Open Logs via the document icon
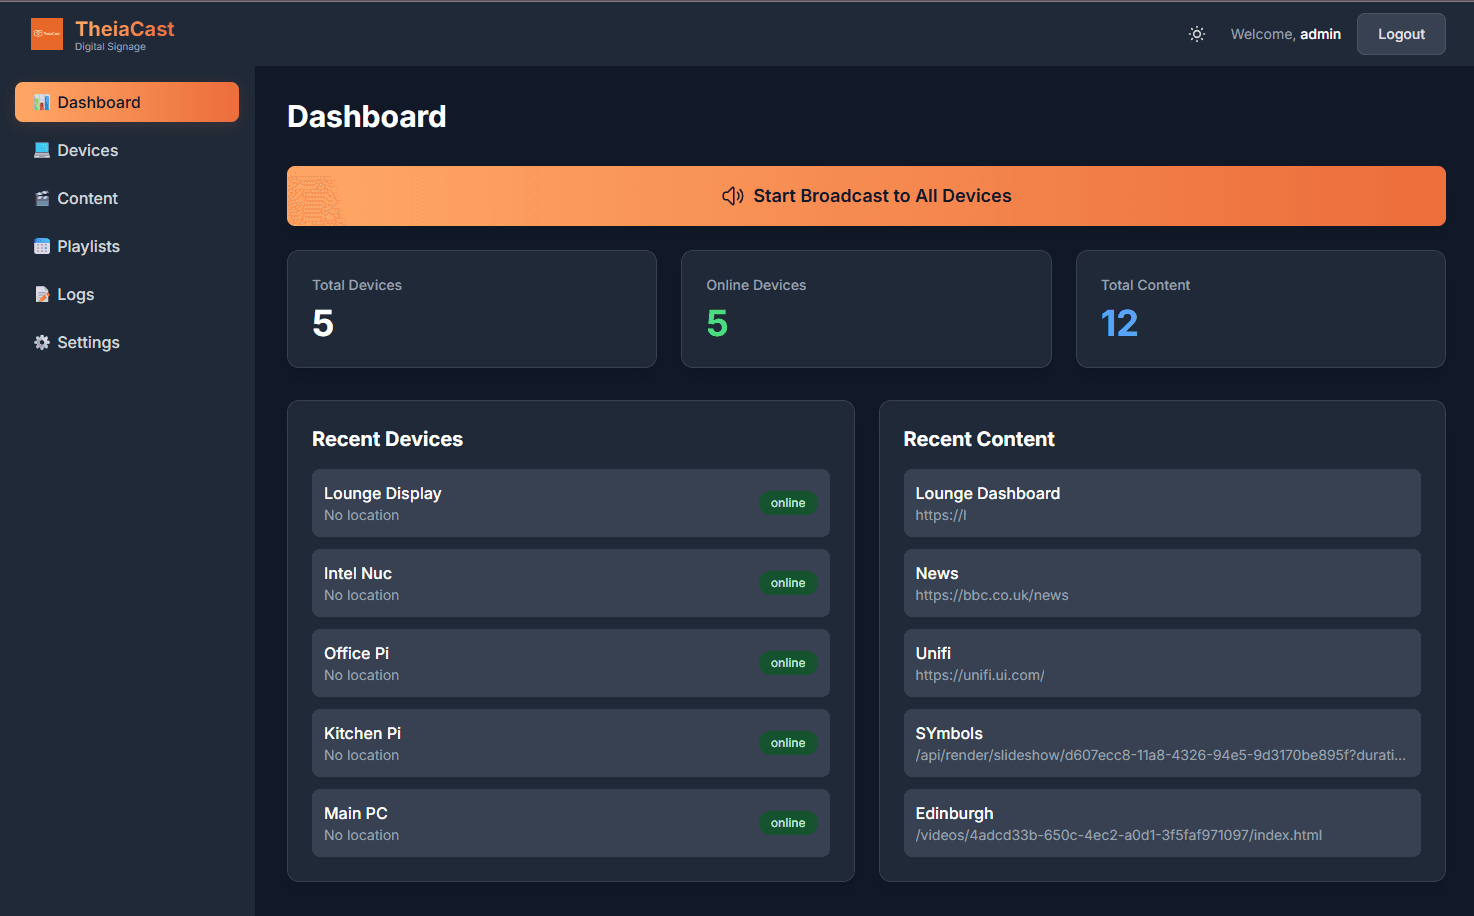Screen dimensions: 1474x916 (42, 294)
